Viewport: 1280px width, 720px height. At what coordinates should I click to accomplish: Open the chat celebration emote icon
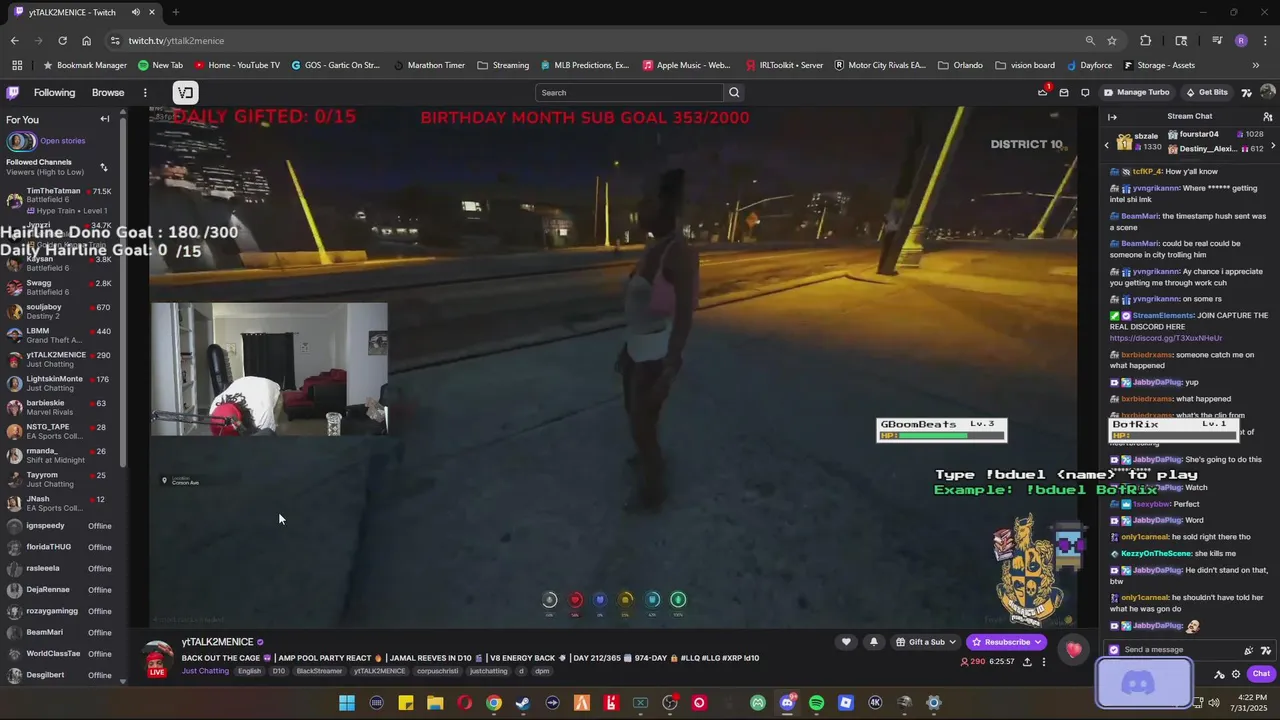coord(1248,650)
